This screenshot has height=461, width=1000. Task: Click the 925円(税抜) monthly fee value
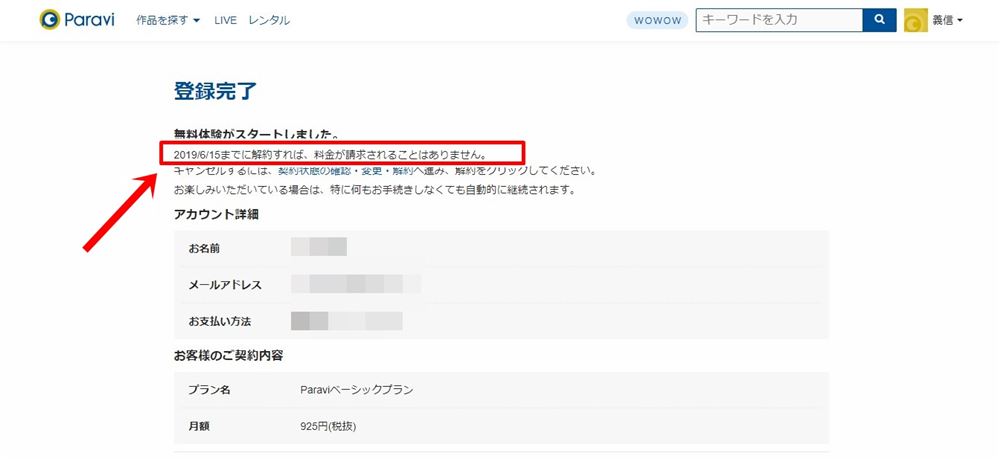coord(328,426)
